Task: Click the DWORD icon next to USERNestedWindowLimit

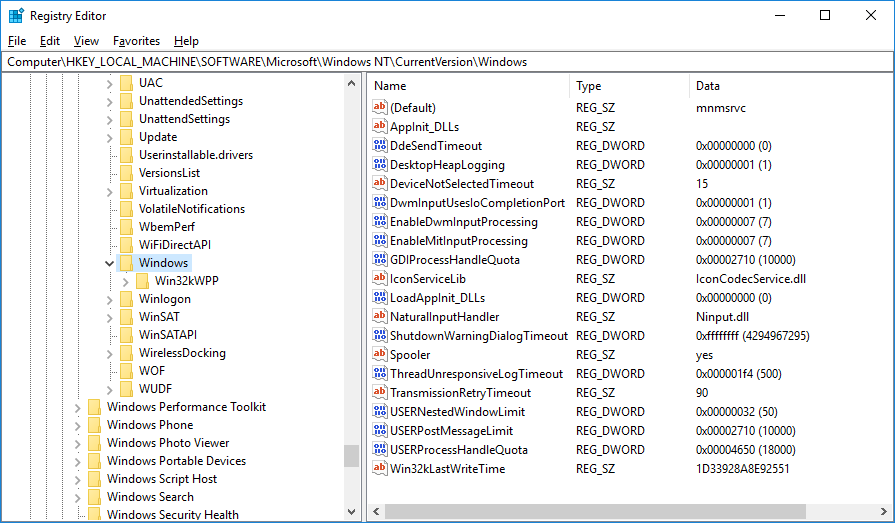Action: [380, 411]
